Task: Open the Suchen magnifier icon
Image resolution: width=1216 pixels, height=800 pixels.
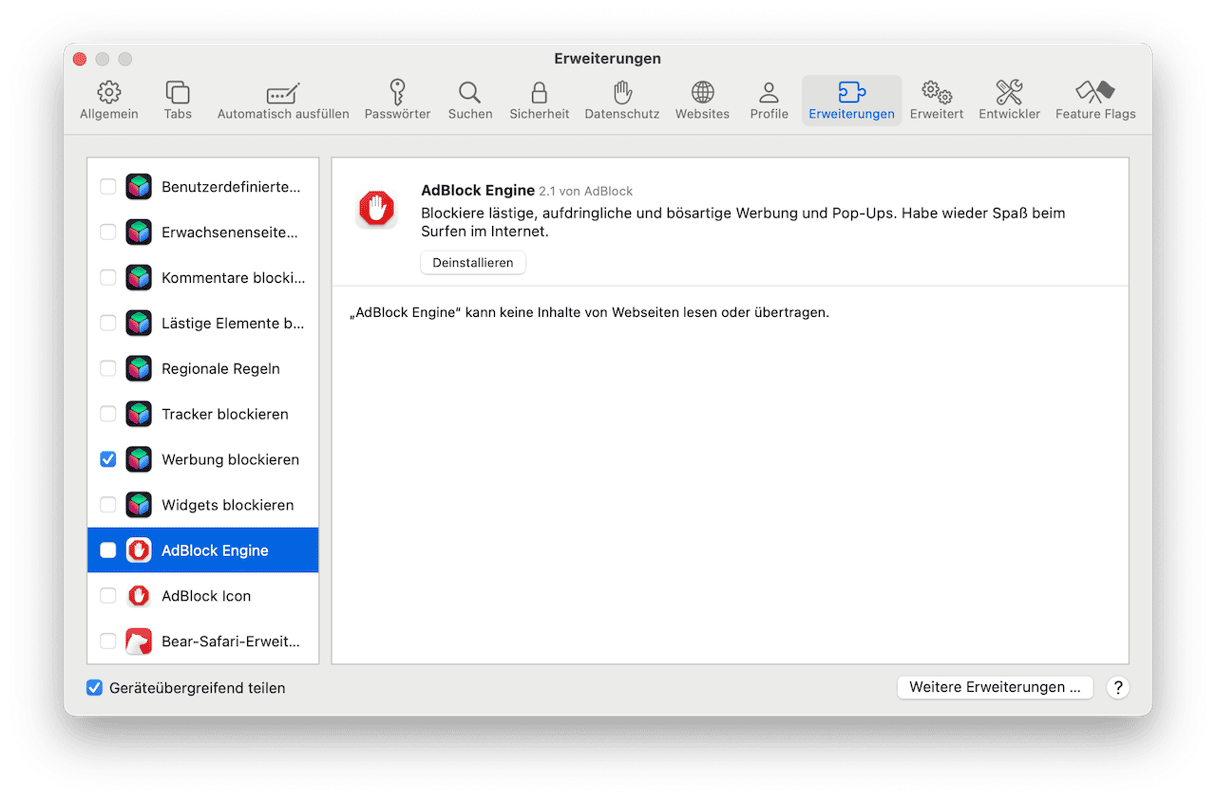Action: pos(470,92)
